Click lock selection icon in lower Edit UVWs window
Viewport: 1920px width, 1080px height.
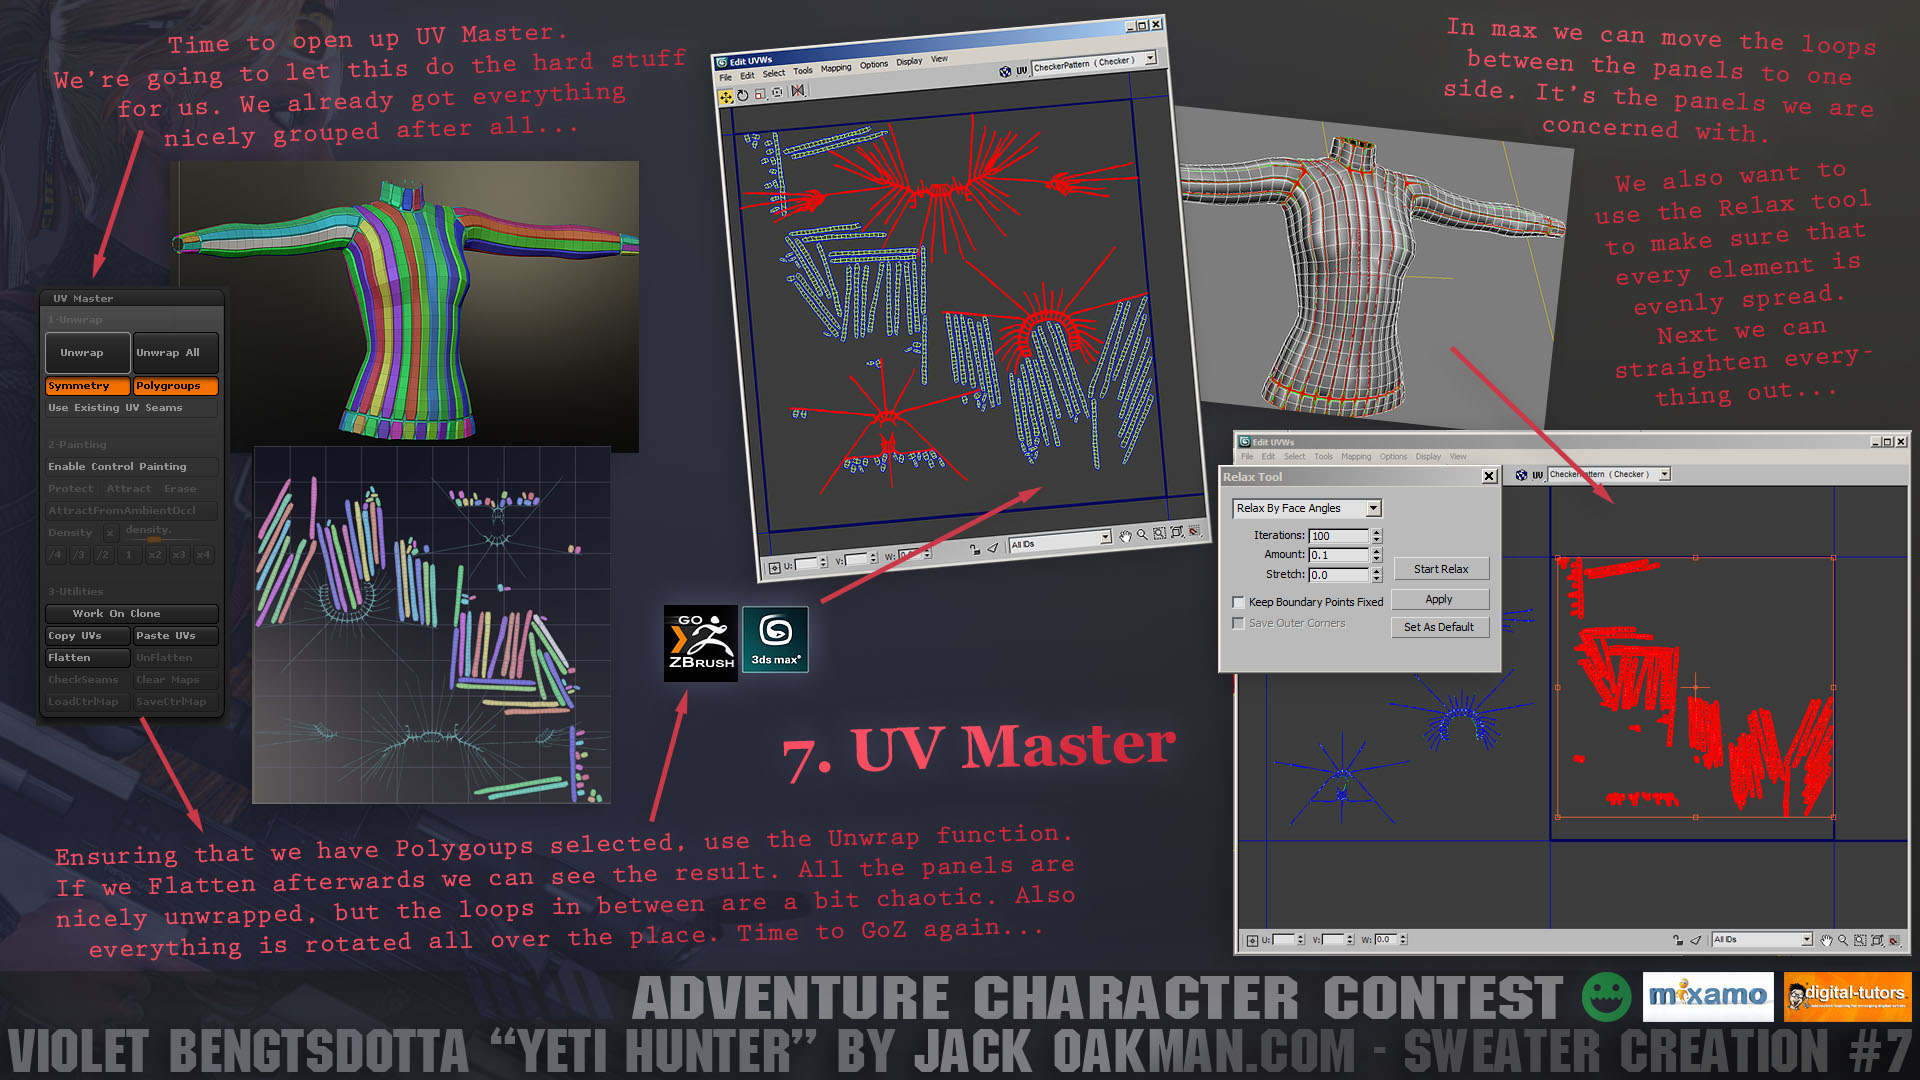click(x=1677, y=940)
